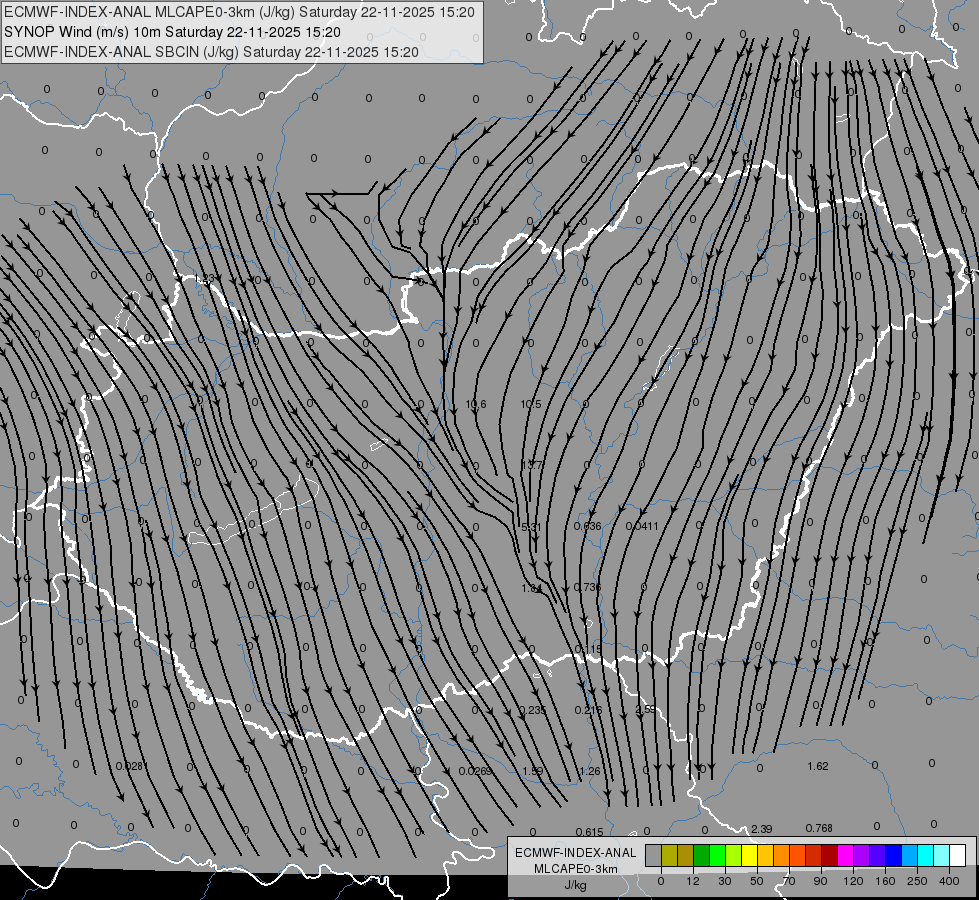Select the map value 0.0281

coord(130,766)
